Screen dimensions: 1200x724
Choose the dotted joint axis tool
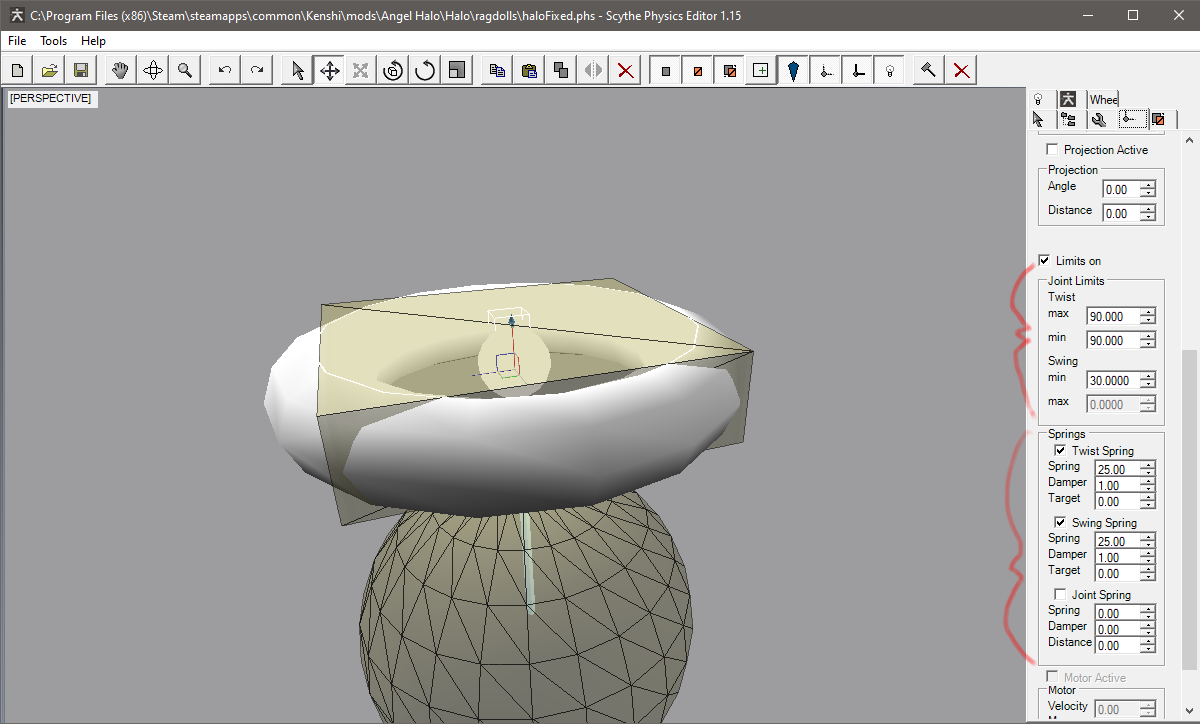point(825,70)
